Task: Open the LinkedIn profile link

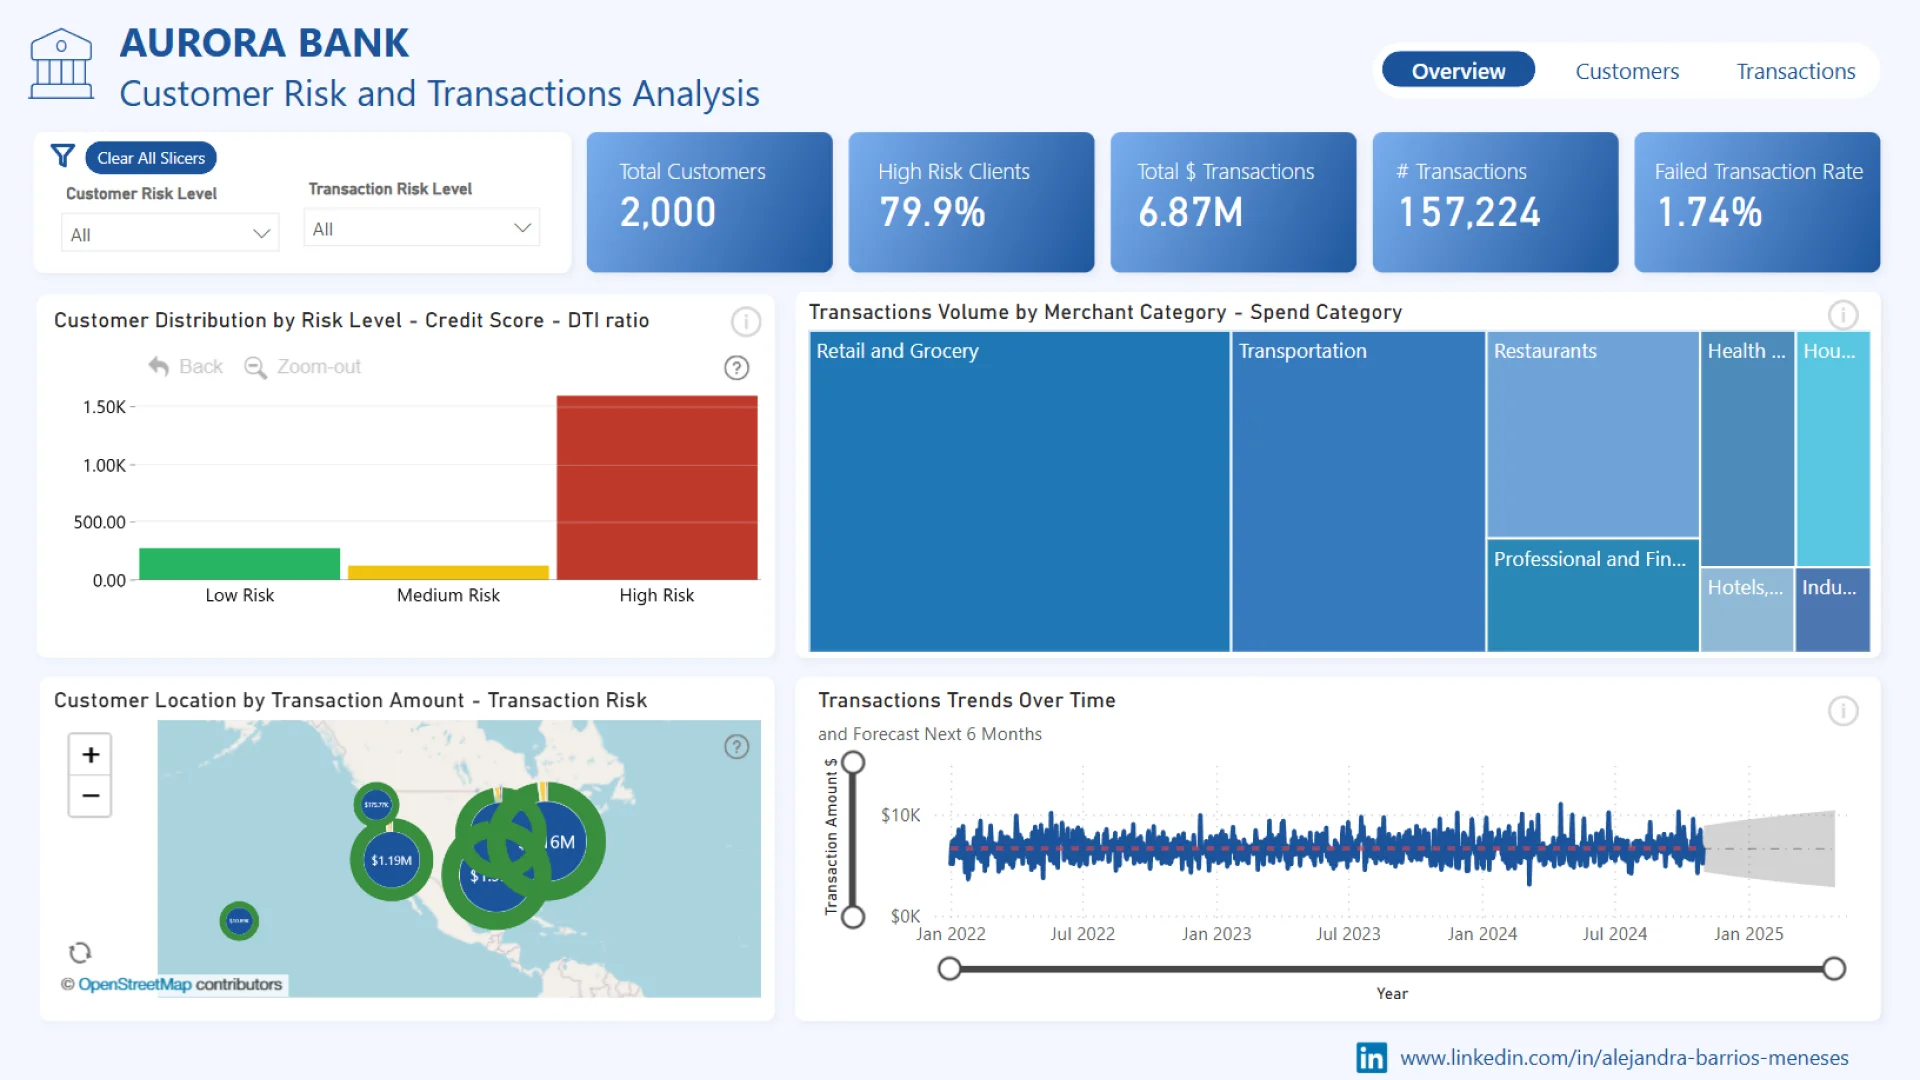Action: 1624,1057
